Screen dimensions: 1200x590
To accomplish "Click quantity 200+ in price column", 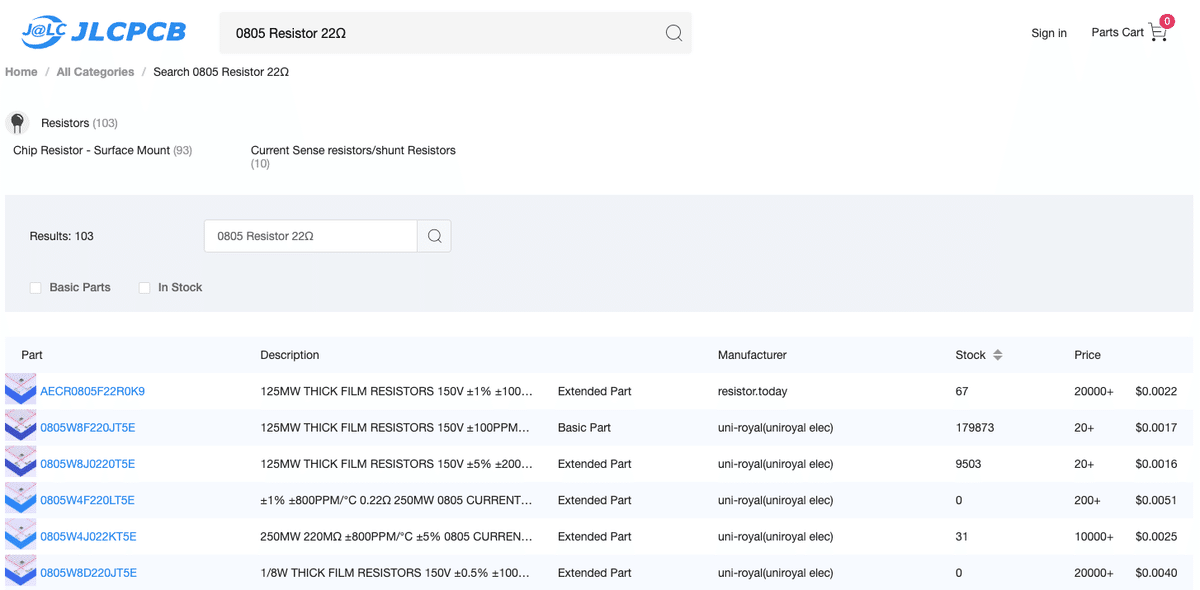I will tap(1087, 500).
